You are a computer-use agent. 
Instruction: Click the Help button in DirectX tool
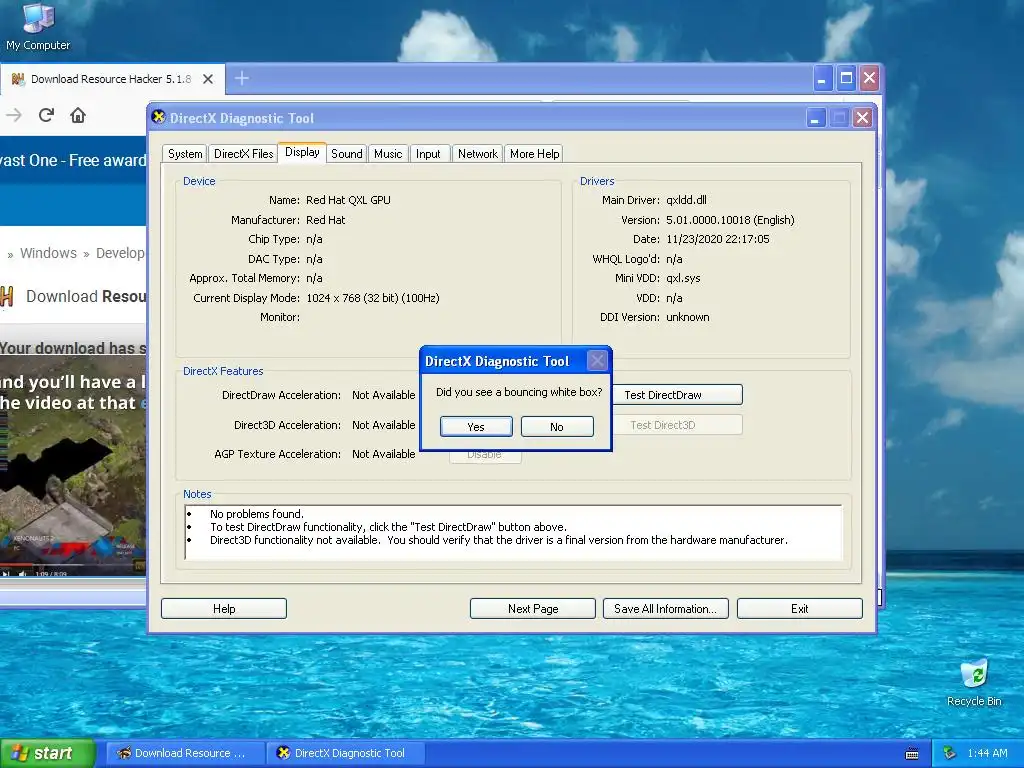(x=224, y=608)
